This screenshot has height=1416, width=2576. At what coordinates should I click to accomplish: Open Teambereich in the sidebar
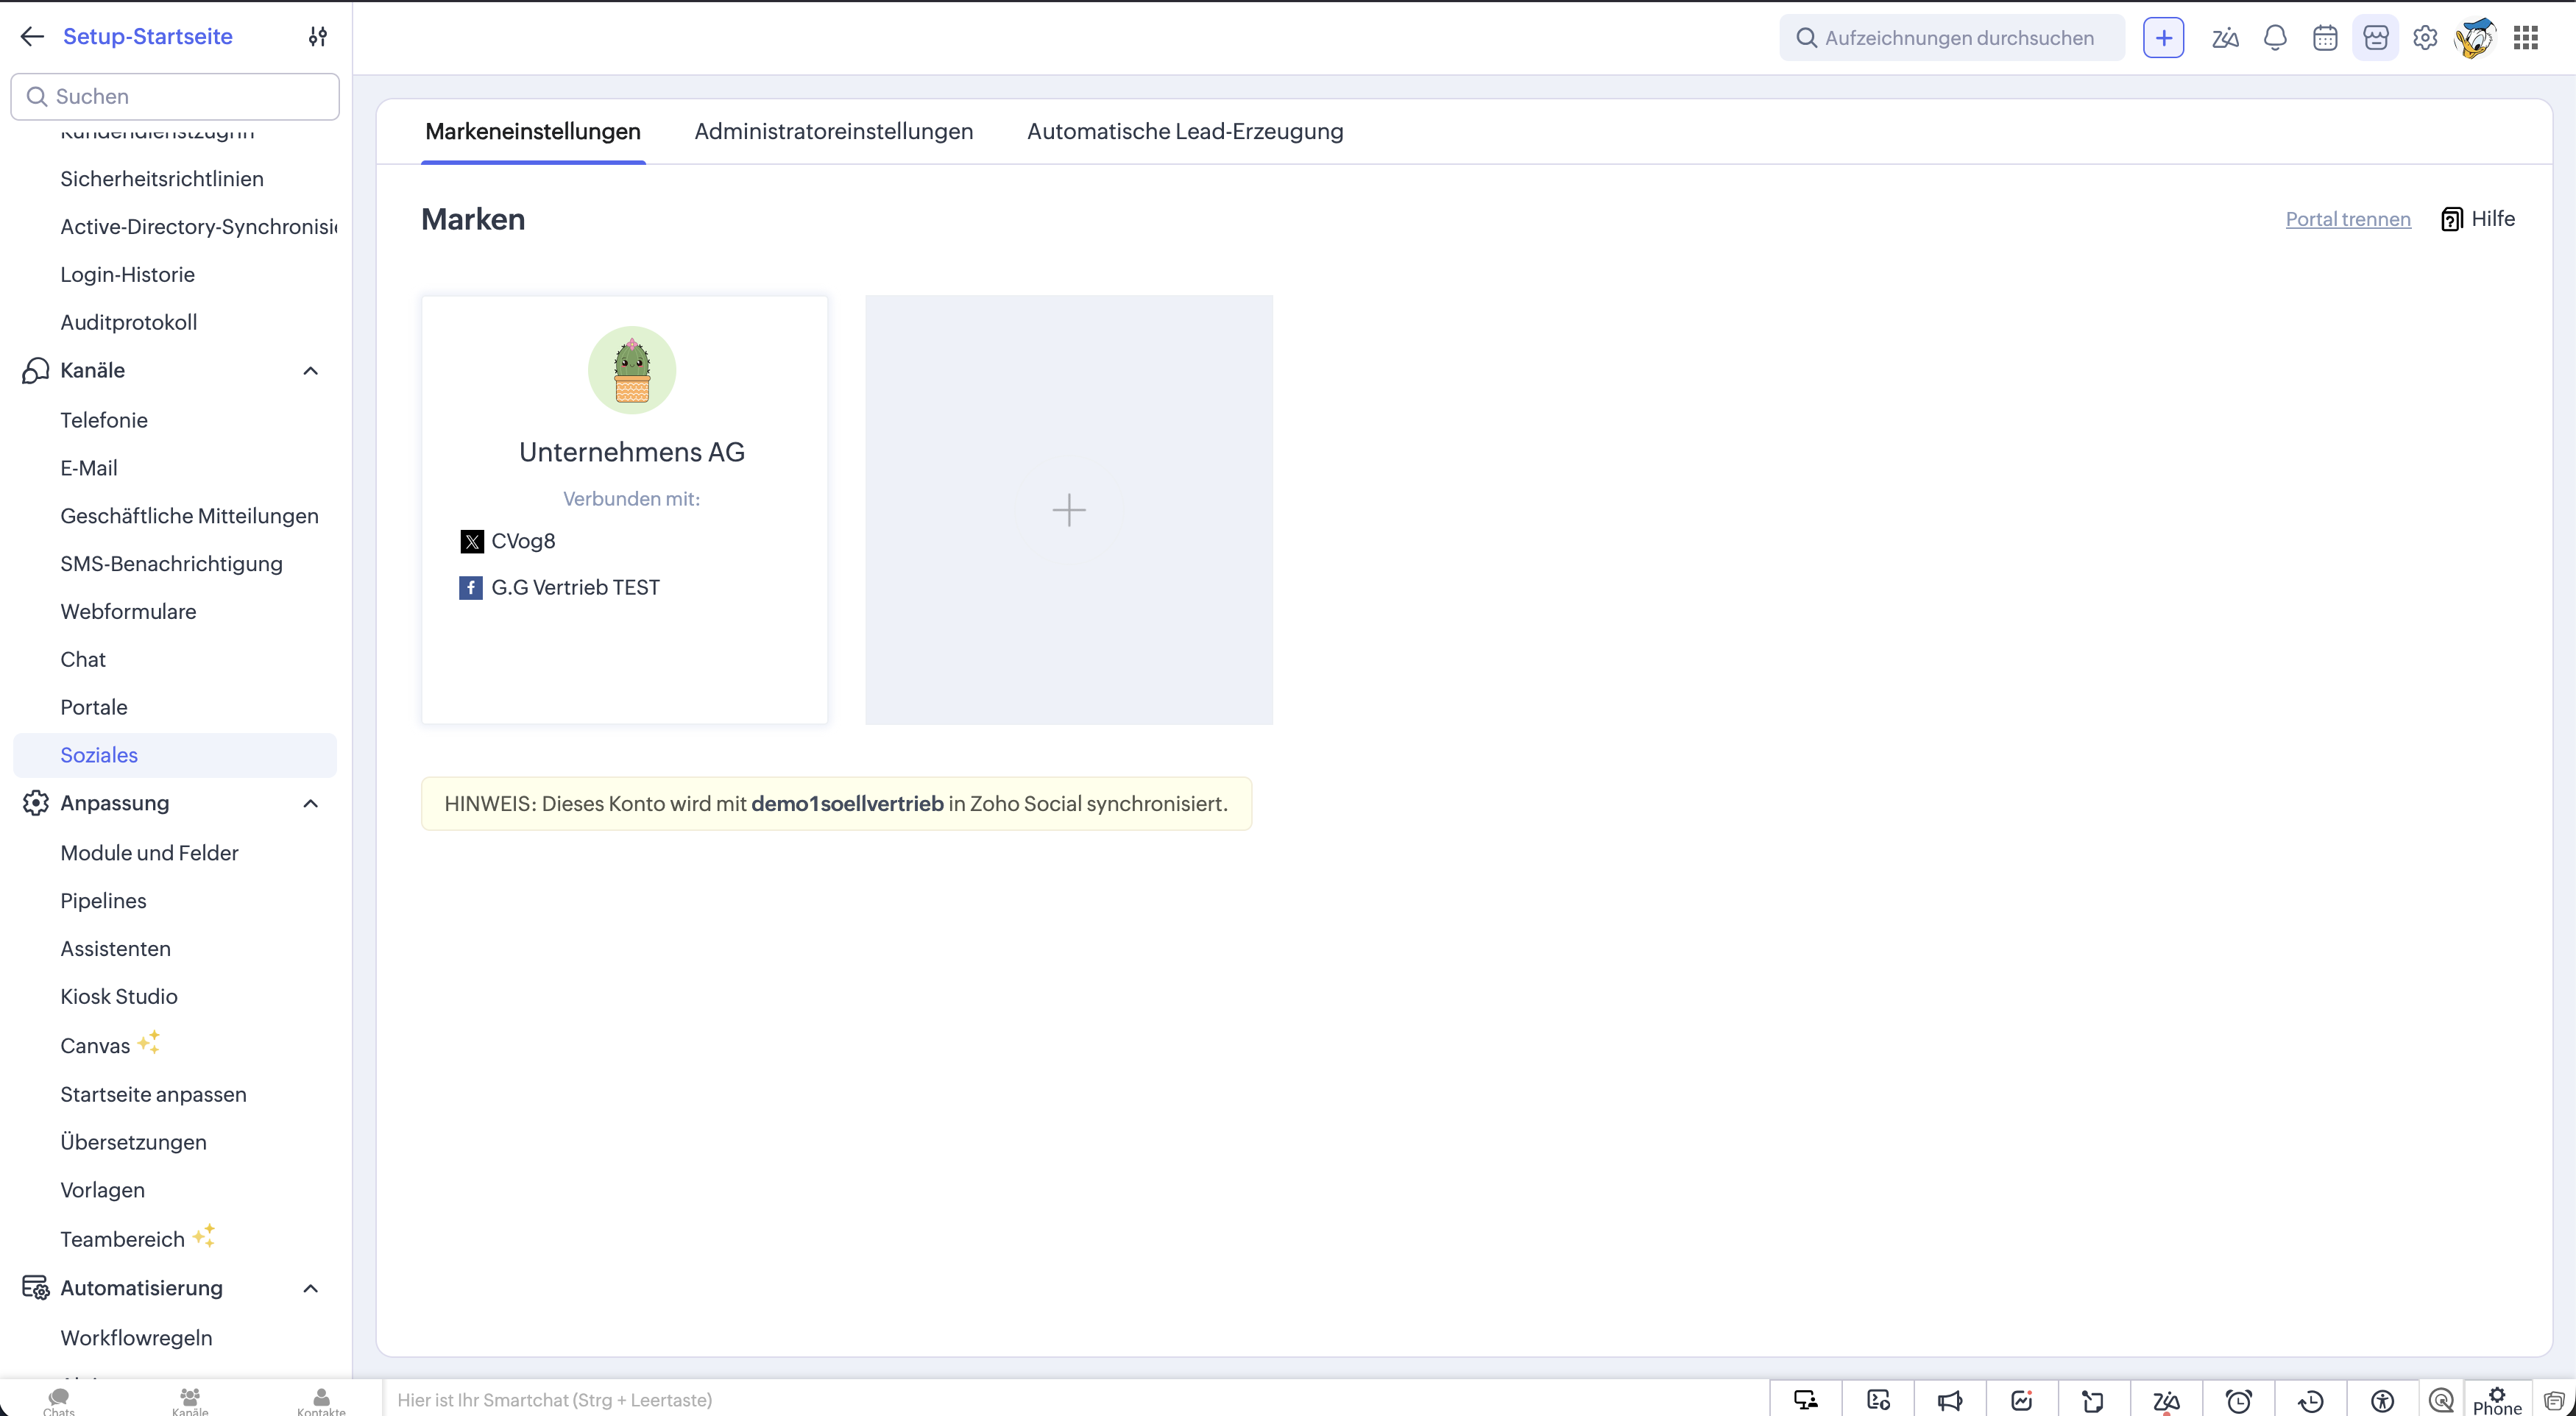(x=122, y=1240)
